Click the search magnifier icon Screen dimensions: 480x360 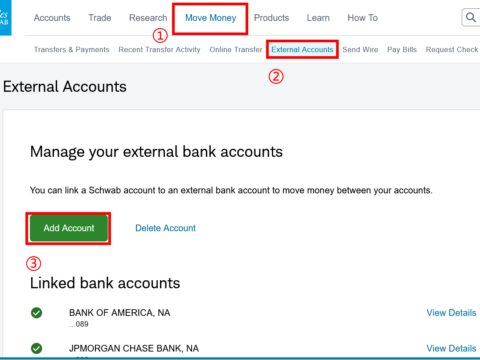coord(471,17)
